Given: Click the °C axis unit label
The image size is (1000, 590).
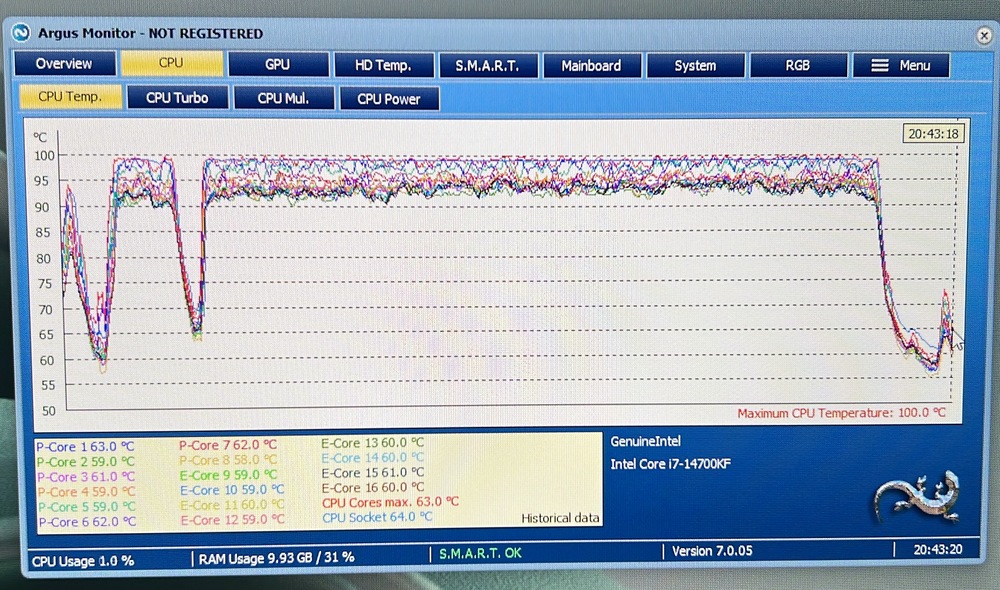Looking at the screenshot, I should [40, 137].
